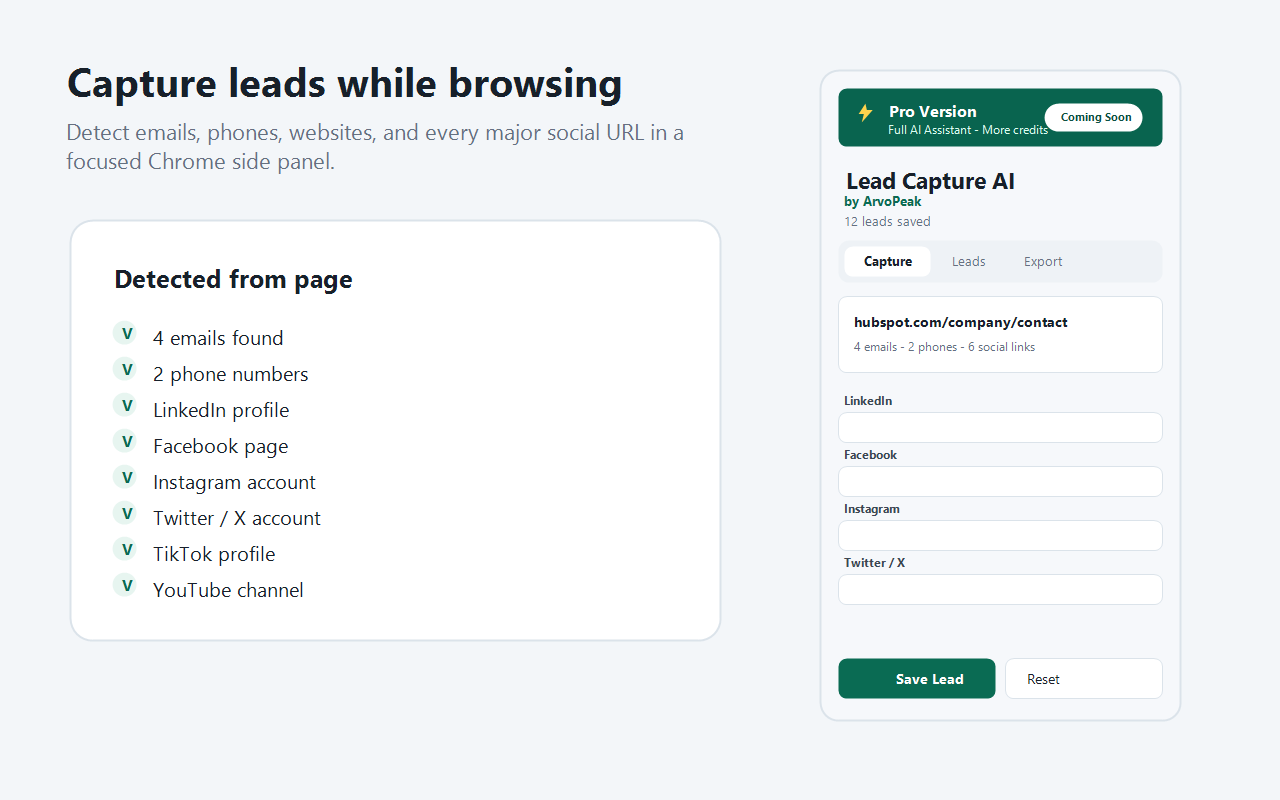Click the lightning bolt Pro Version icon
The width and height of the screenshot is (1280, 800).
866,113
